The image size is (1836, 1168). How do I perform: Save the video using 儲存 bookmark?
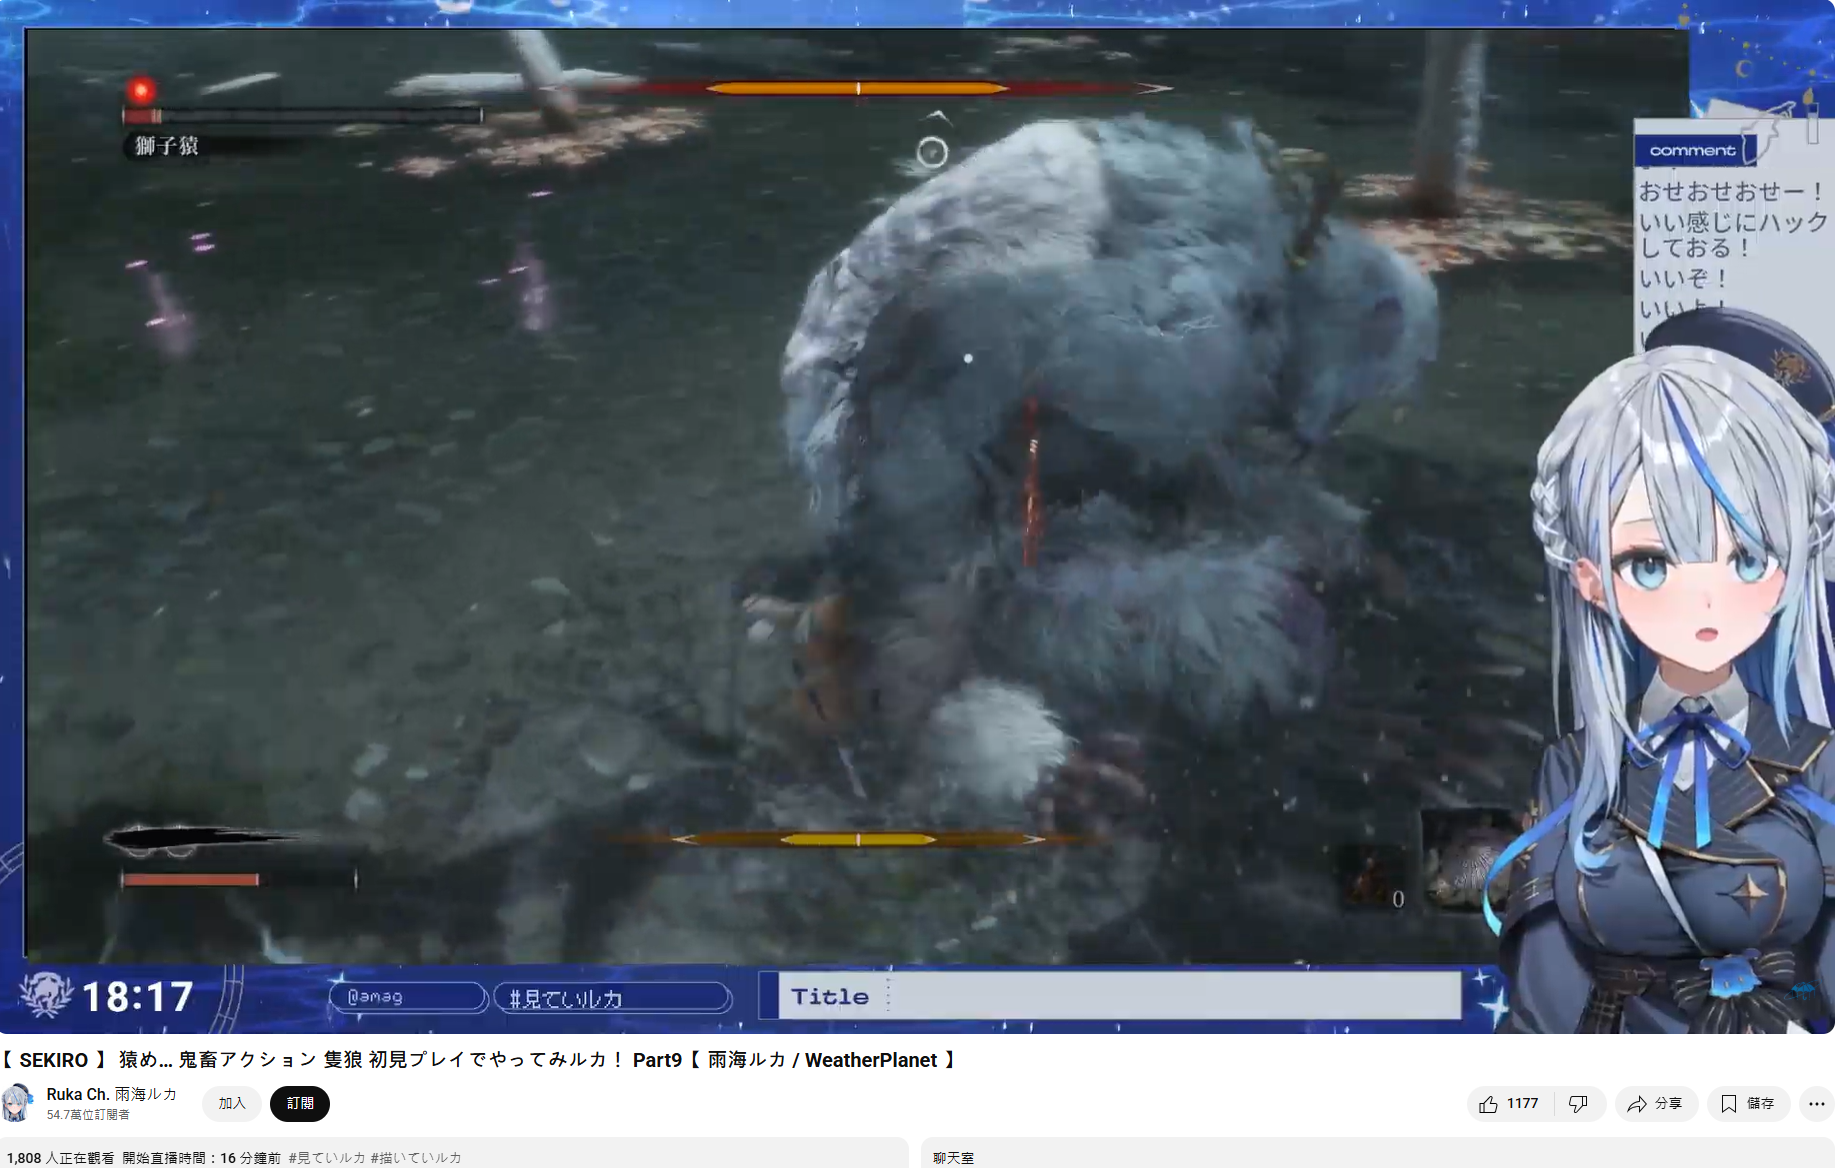point(1748,1104)
